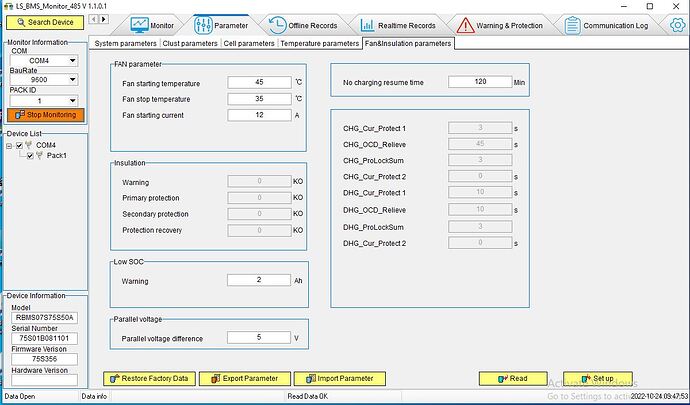Click the DHG_Cur_Protect 1 value field
This screenshot has width=690, height=405.
click(x=480, y=192)
